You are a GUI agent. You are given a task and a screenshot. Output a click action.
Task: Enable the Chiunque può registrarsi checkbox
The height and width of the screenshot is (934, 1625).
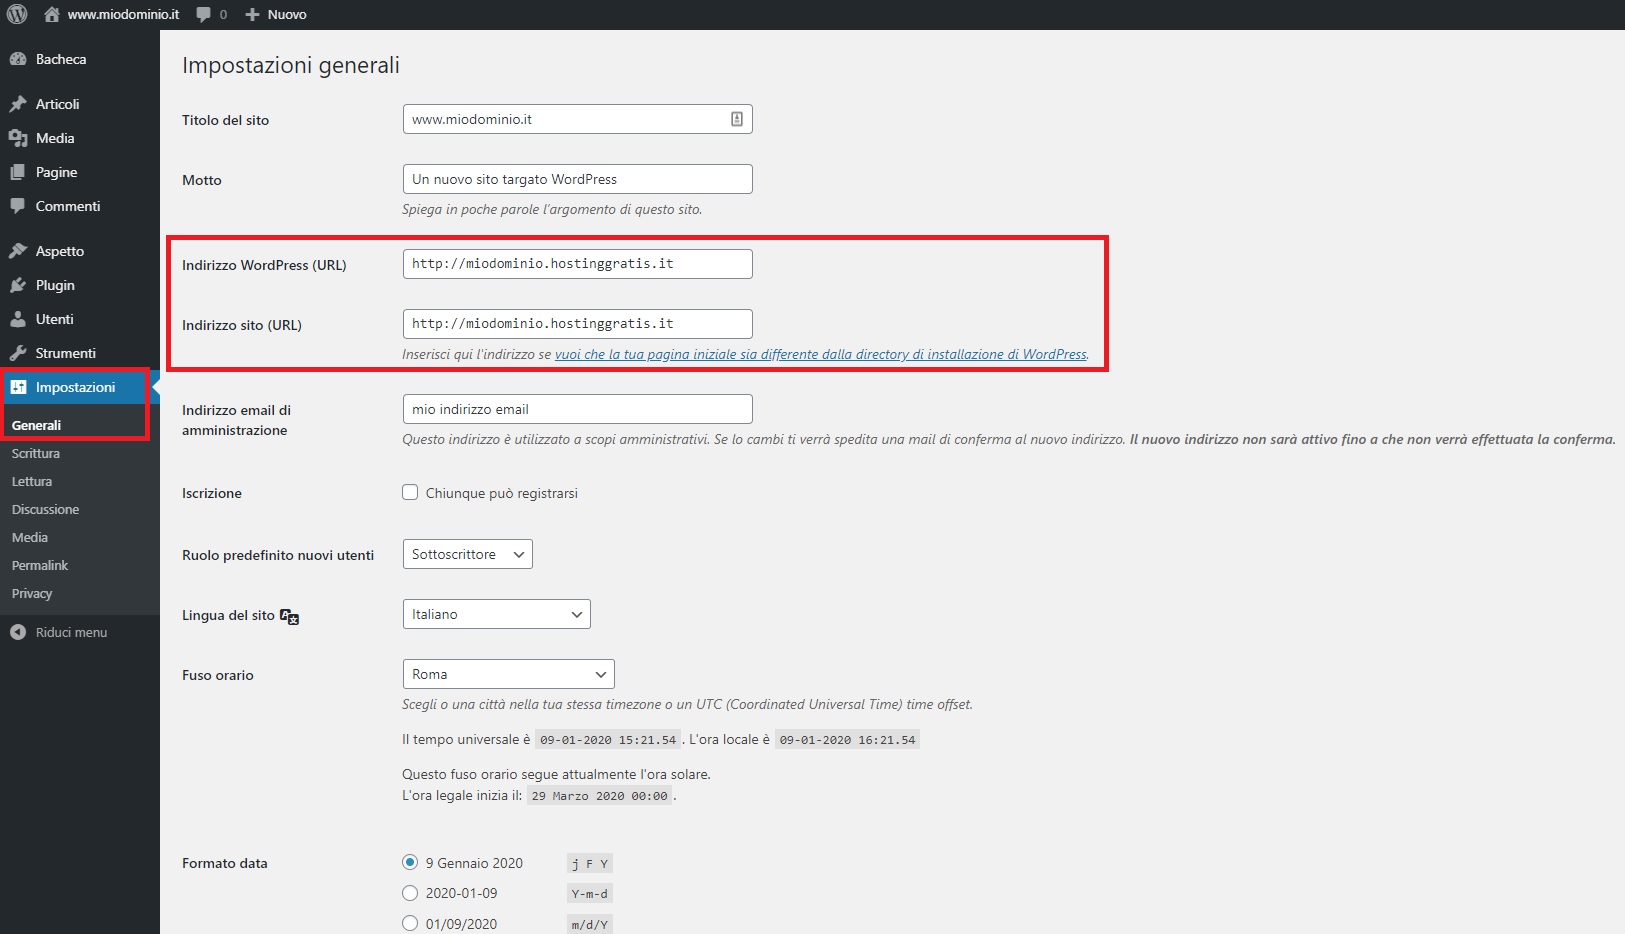pyautogui.click(x=410, y=492)
